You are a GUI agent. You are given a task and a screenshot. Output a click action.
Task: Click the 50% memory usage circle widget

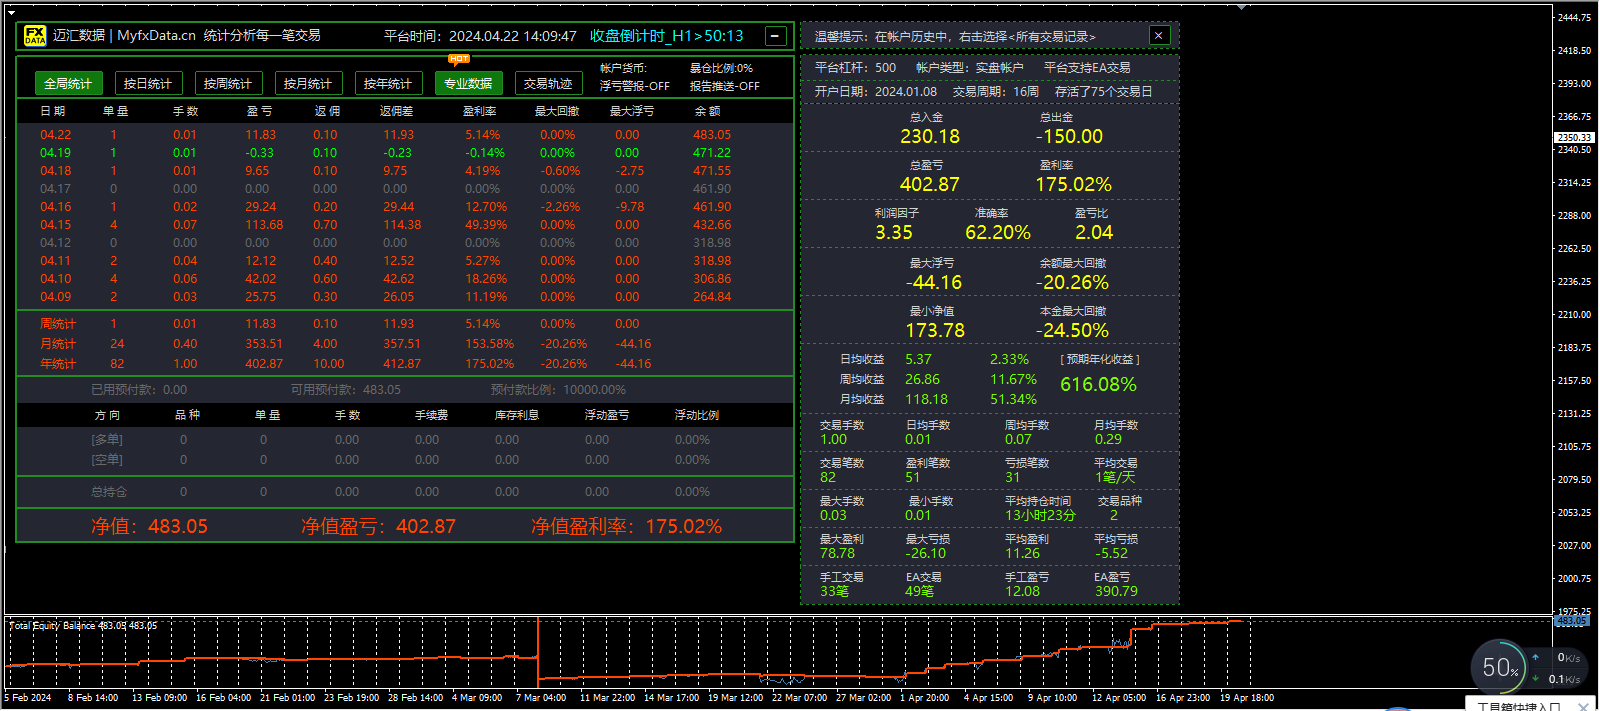click(x=1499, y=667)
